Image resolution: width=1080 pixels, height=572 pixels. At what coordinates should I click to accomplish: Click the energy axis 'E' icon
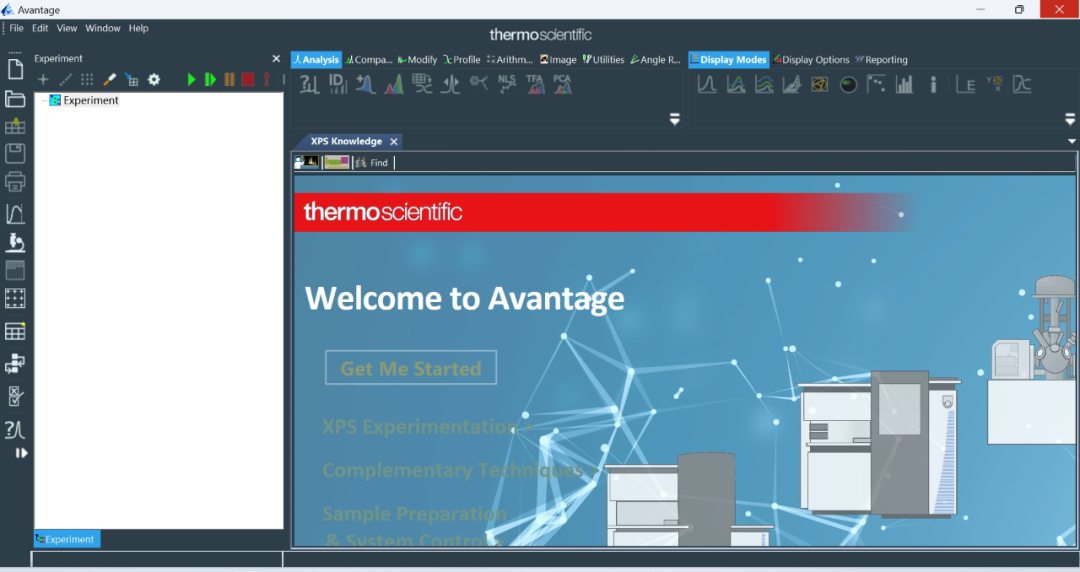tap(966, 84)
